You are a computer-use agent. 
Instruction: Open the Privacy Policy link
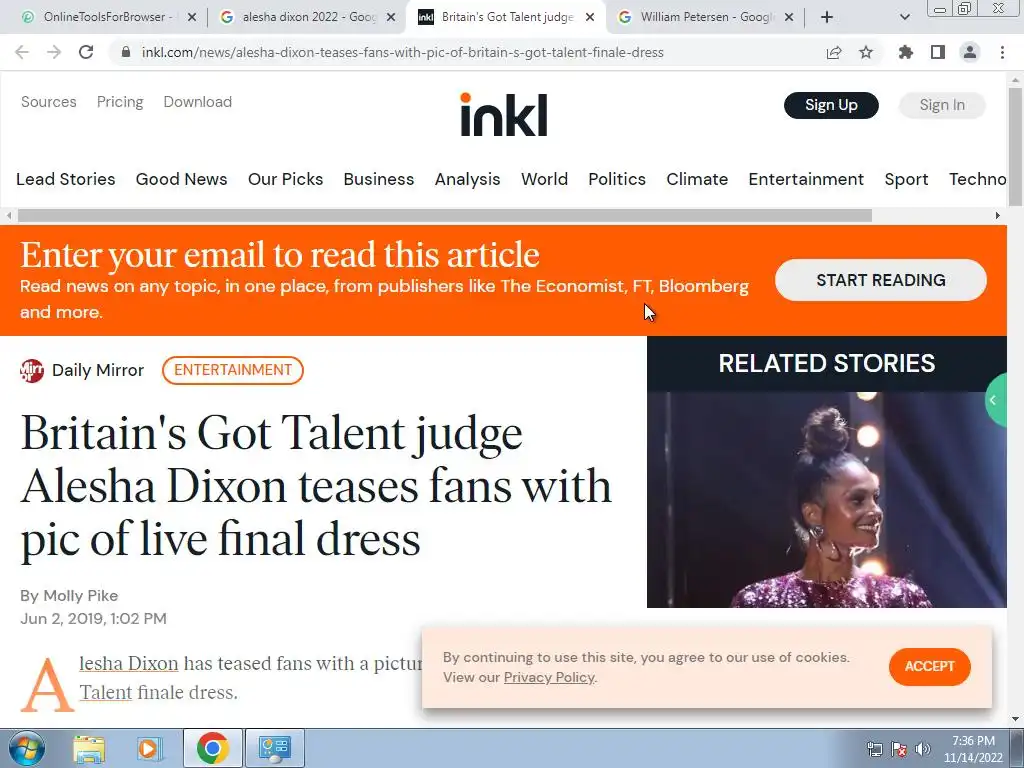pos(549,677)
